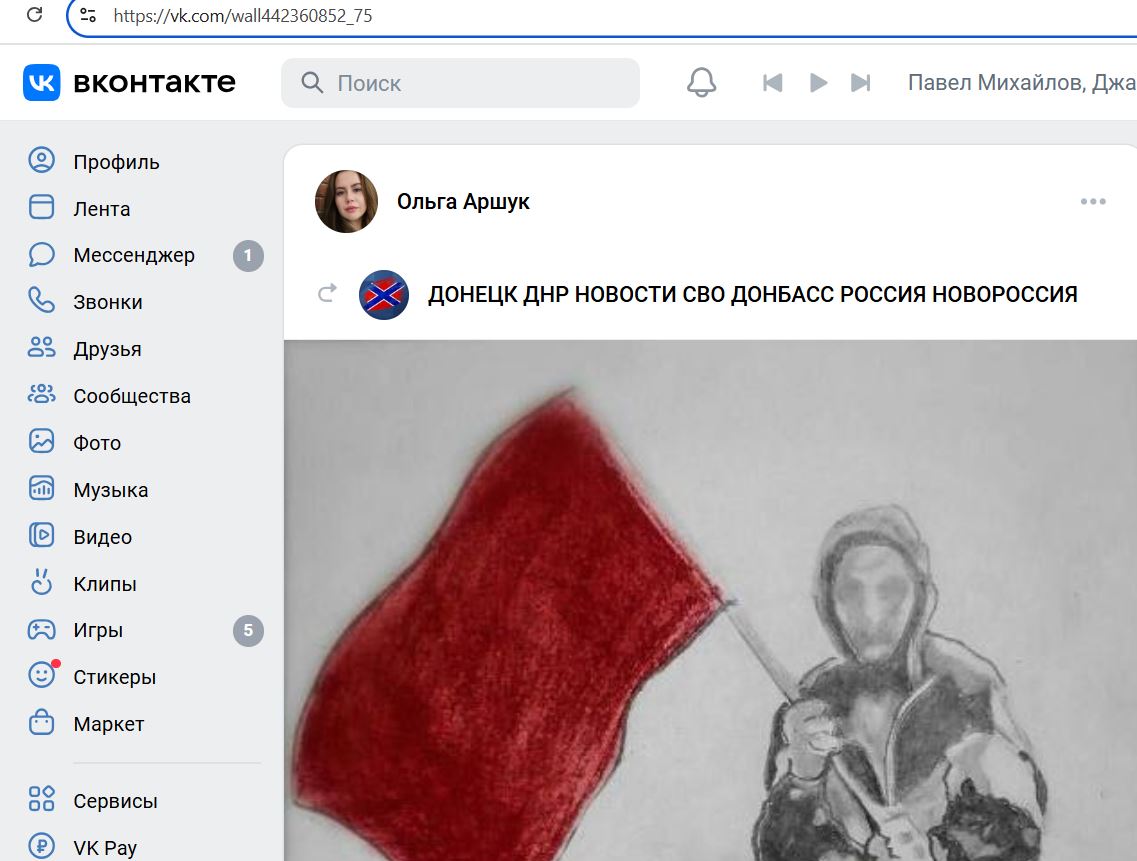Open the Фото section
The height and width of the screenshot is (861, 1137).
click(x=97, y=442)
